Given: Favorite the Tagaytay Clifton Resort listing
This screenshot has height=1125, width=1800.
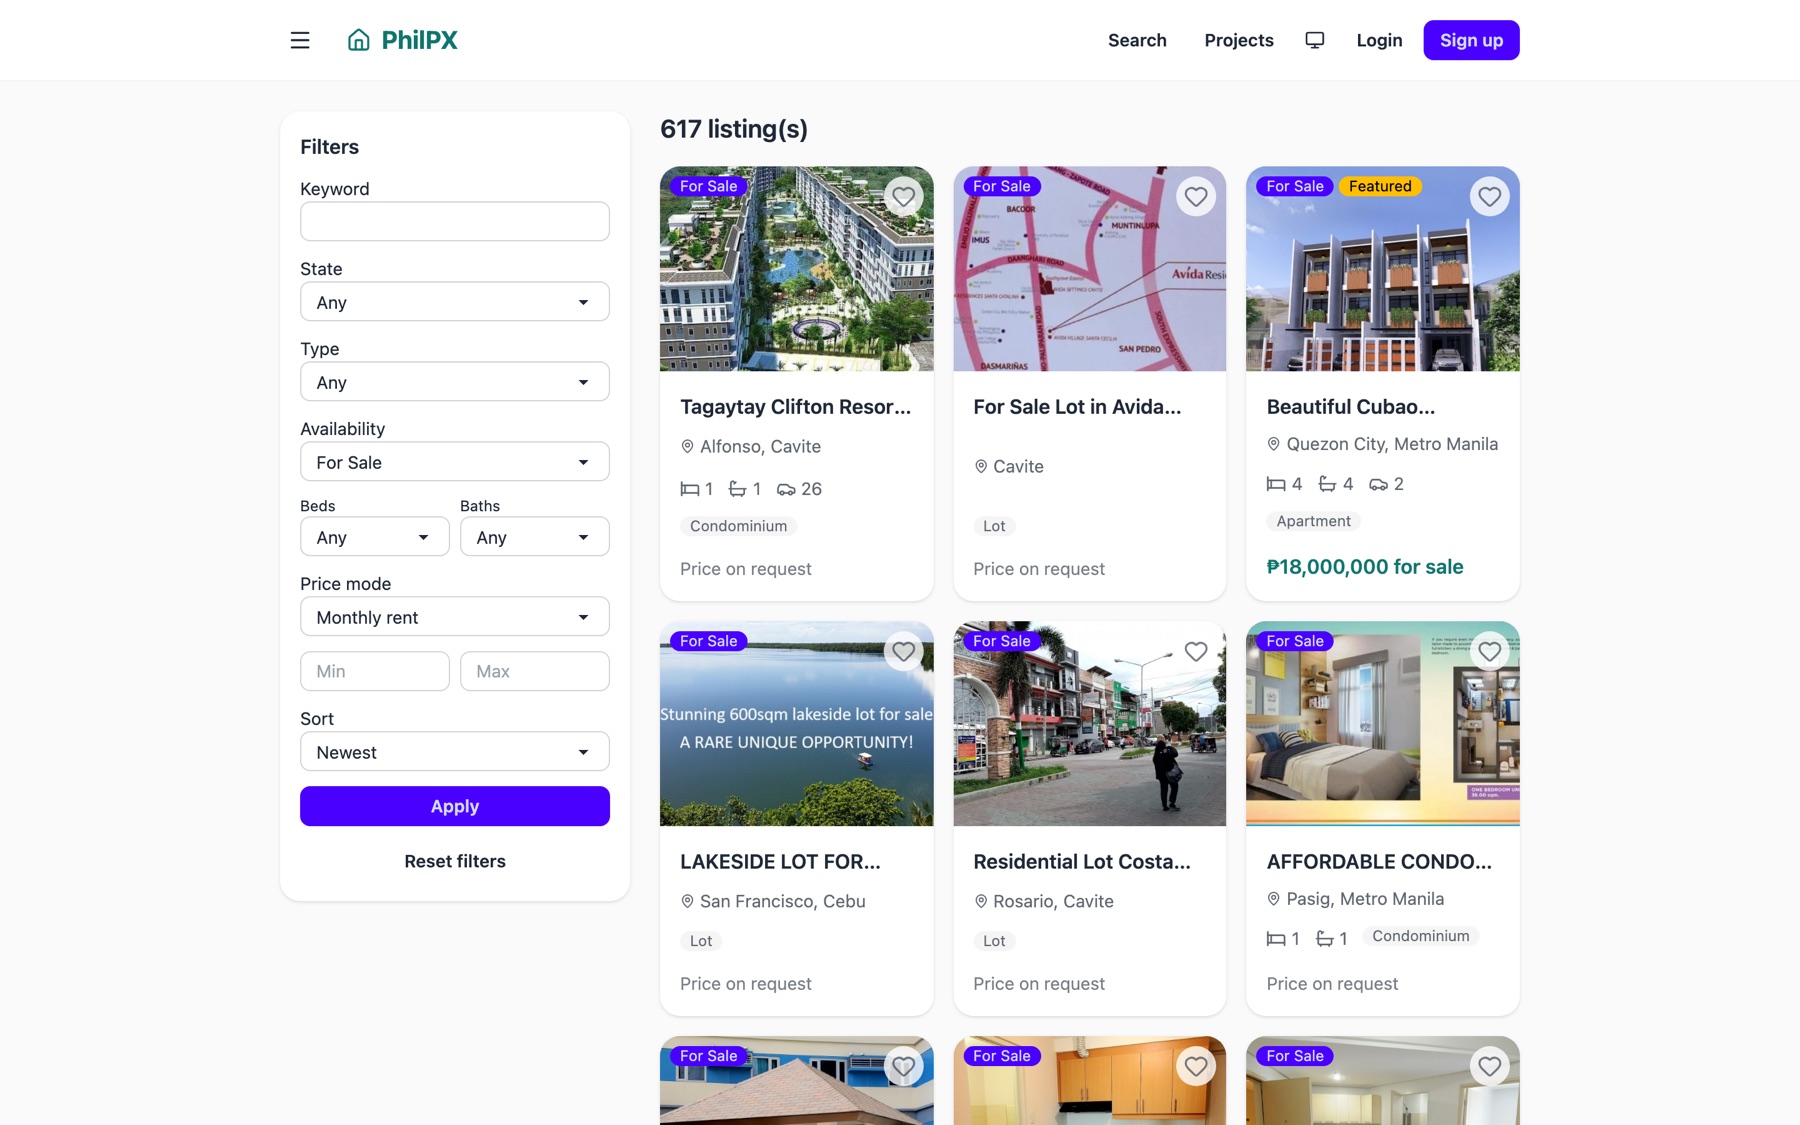Looking at the screenshot, I should pyautogui.click(x=903, y=196).
